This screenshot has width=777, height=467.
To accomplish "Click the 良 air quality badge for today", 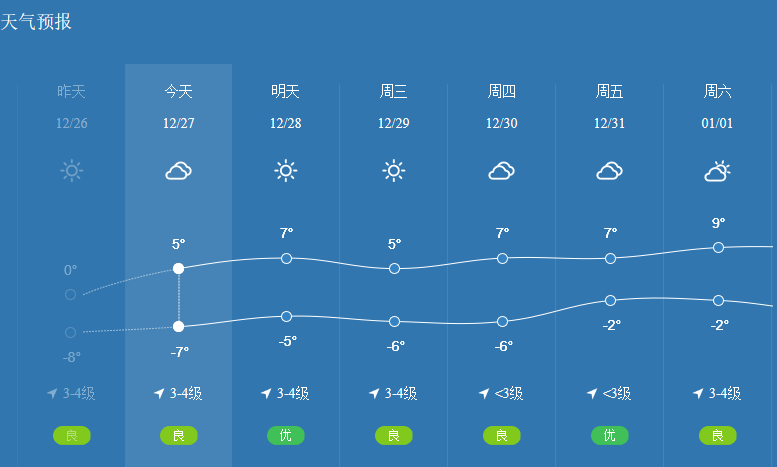I will [178, 435].
